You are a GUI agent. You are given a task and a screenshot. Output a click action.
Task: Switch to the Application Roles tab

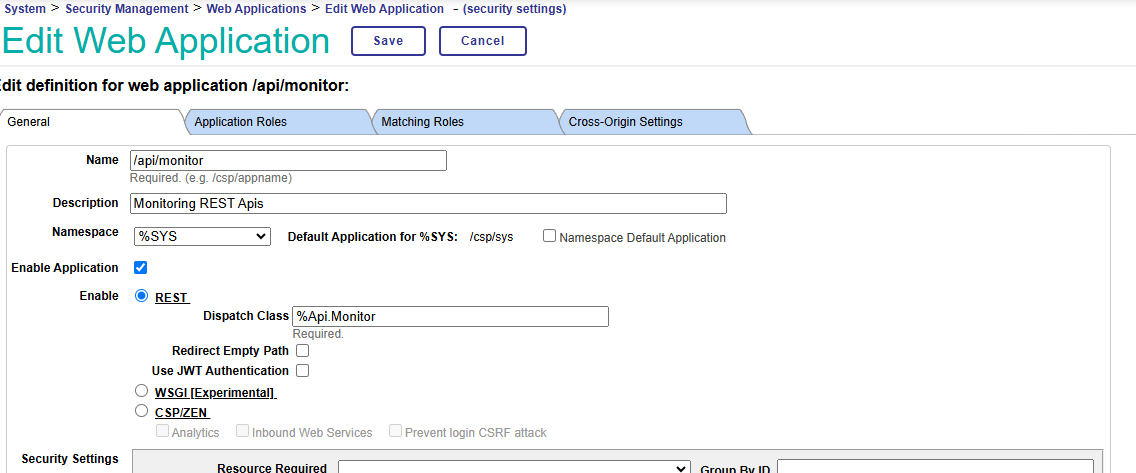point(241,122)
